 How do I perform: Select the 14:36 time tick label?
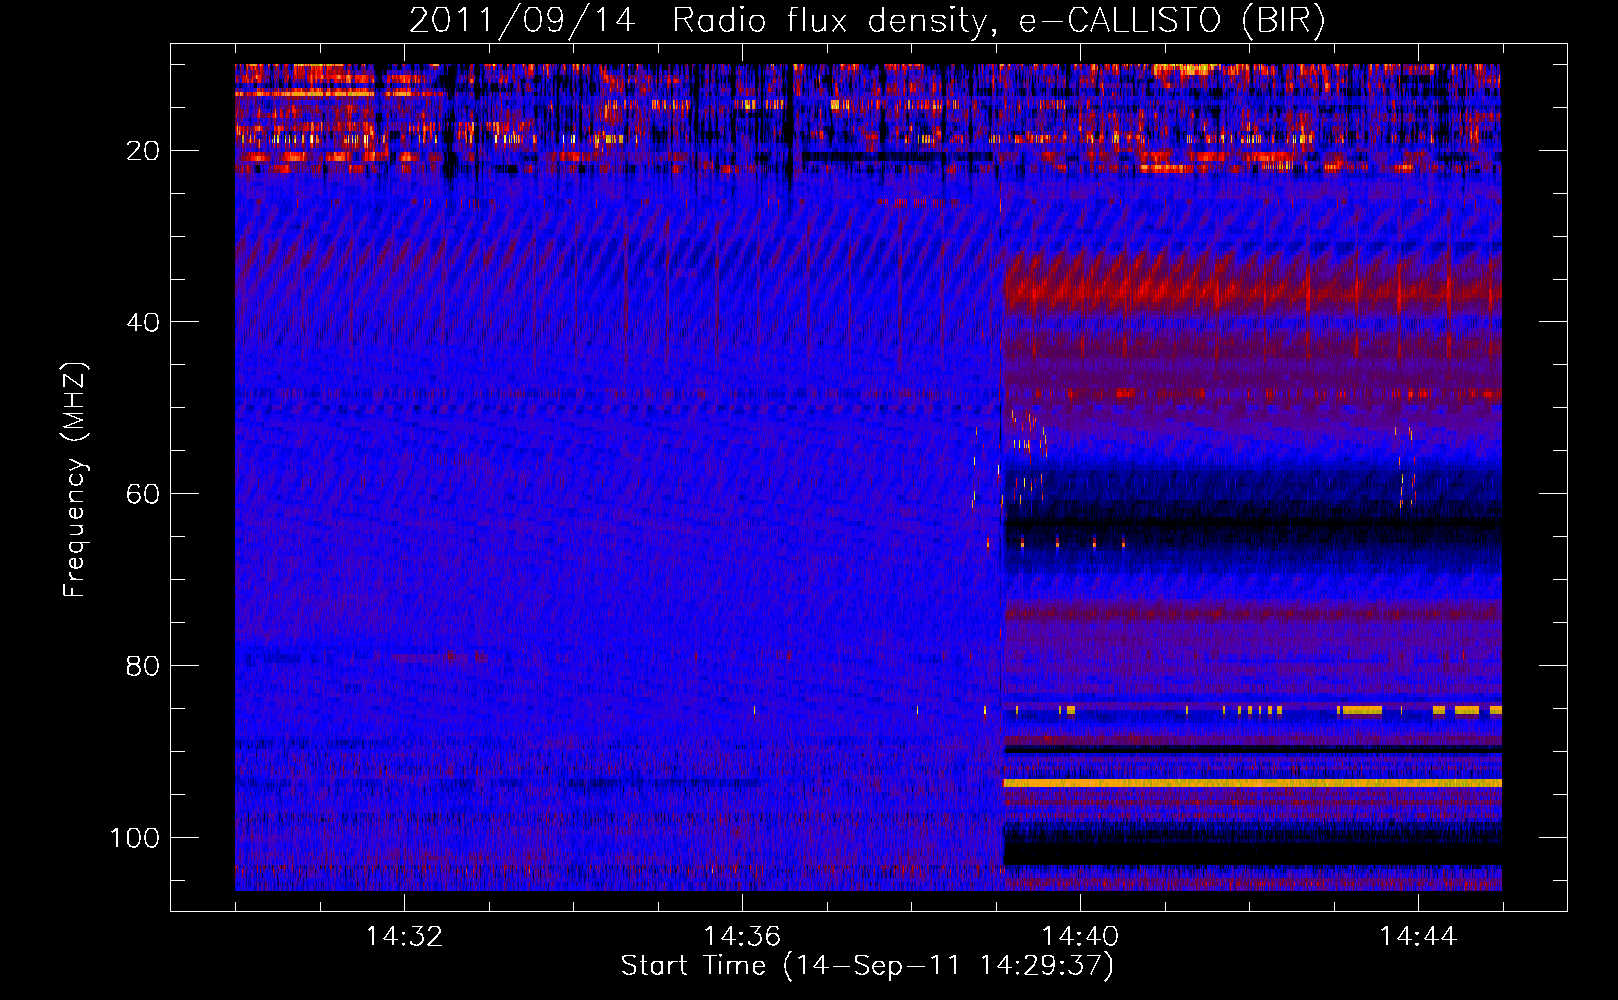click(742, 937)
